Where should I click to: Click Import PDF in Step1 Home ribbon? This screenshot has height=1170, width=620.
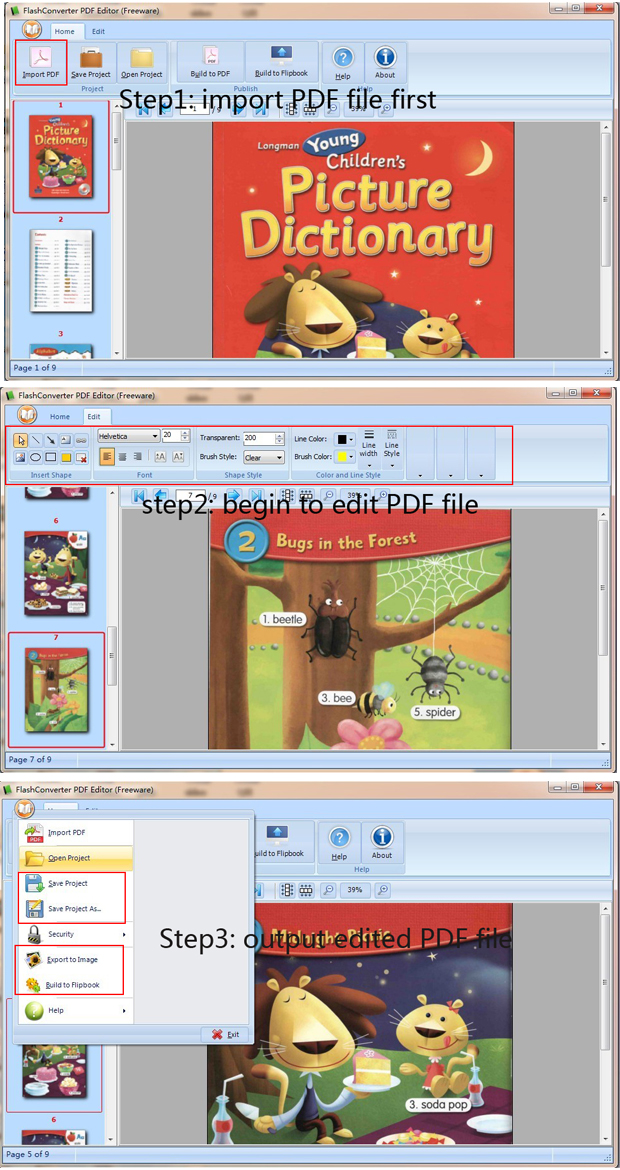(41, 62)
